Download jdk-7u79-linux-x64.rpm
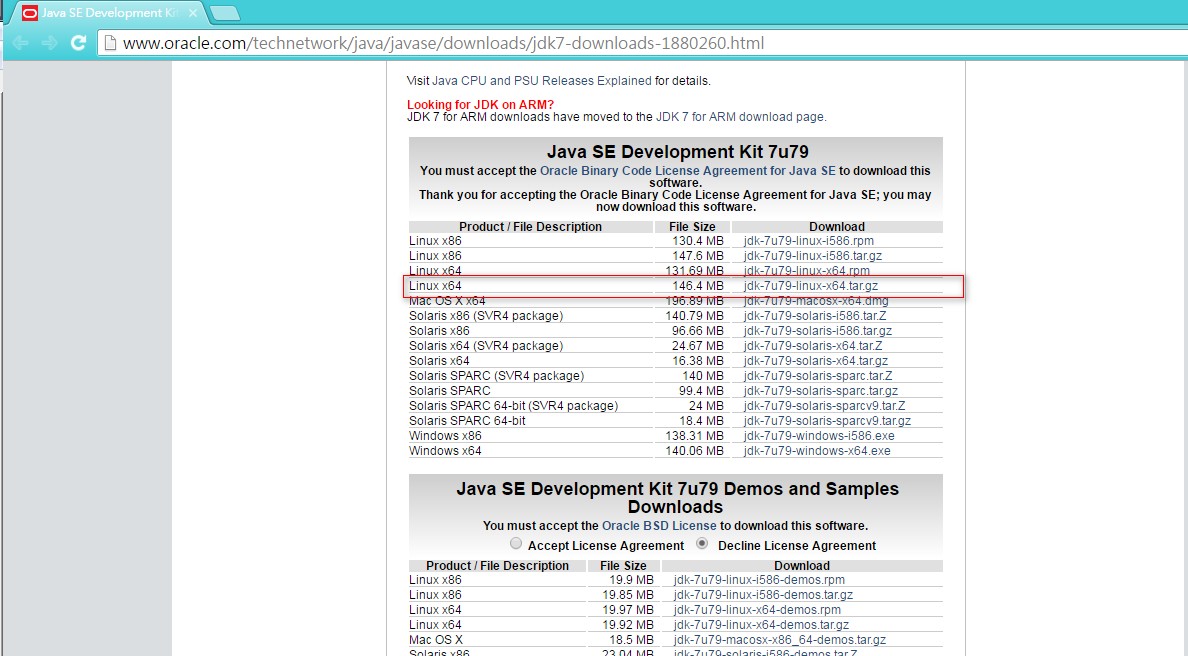 pos(806,270)
